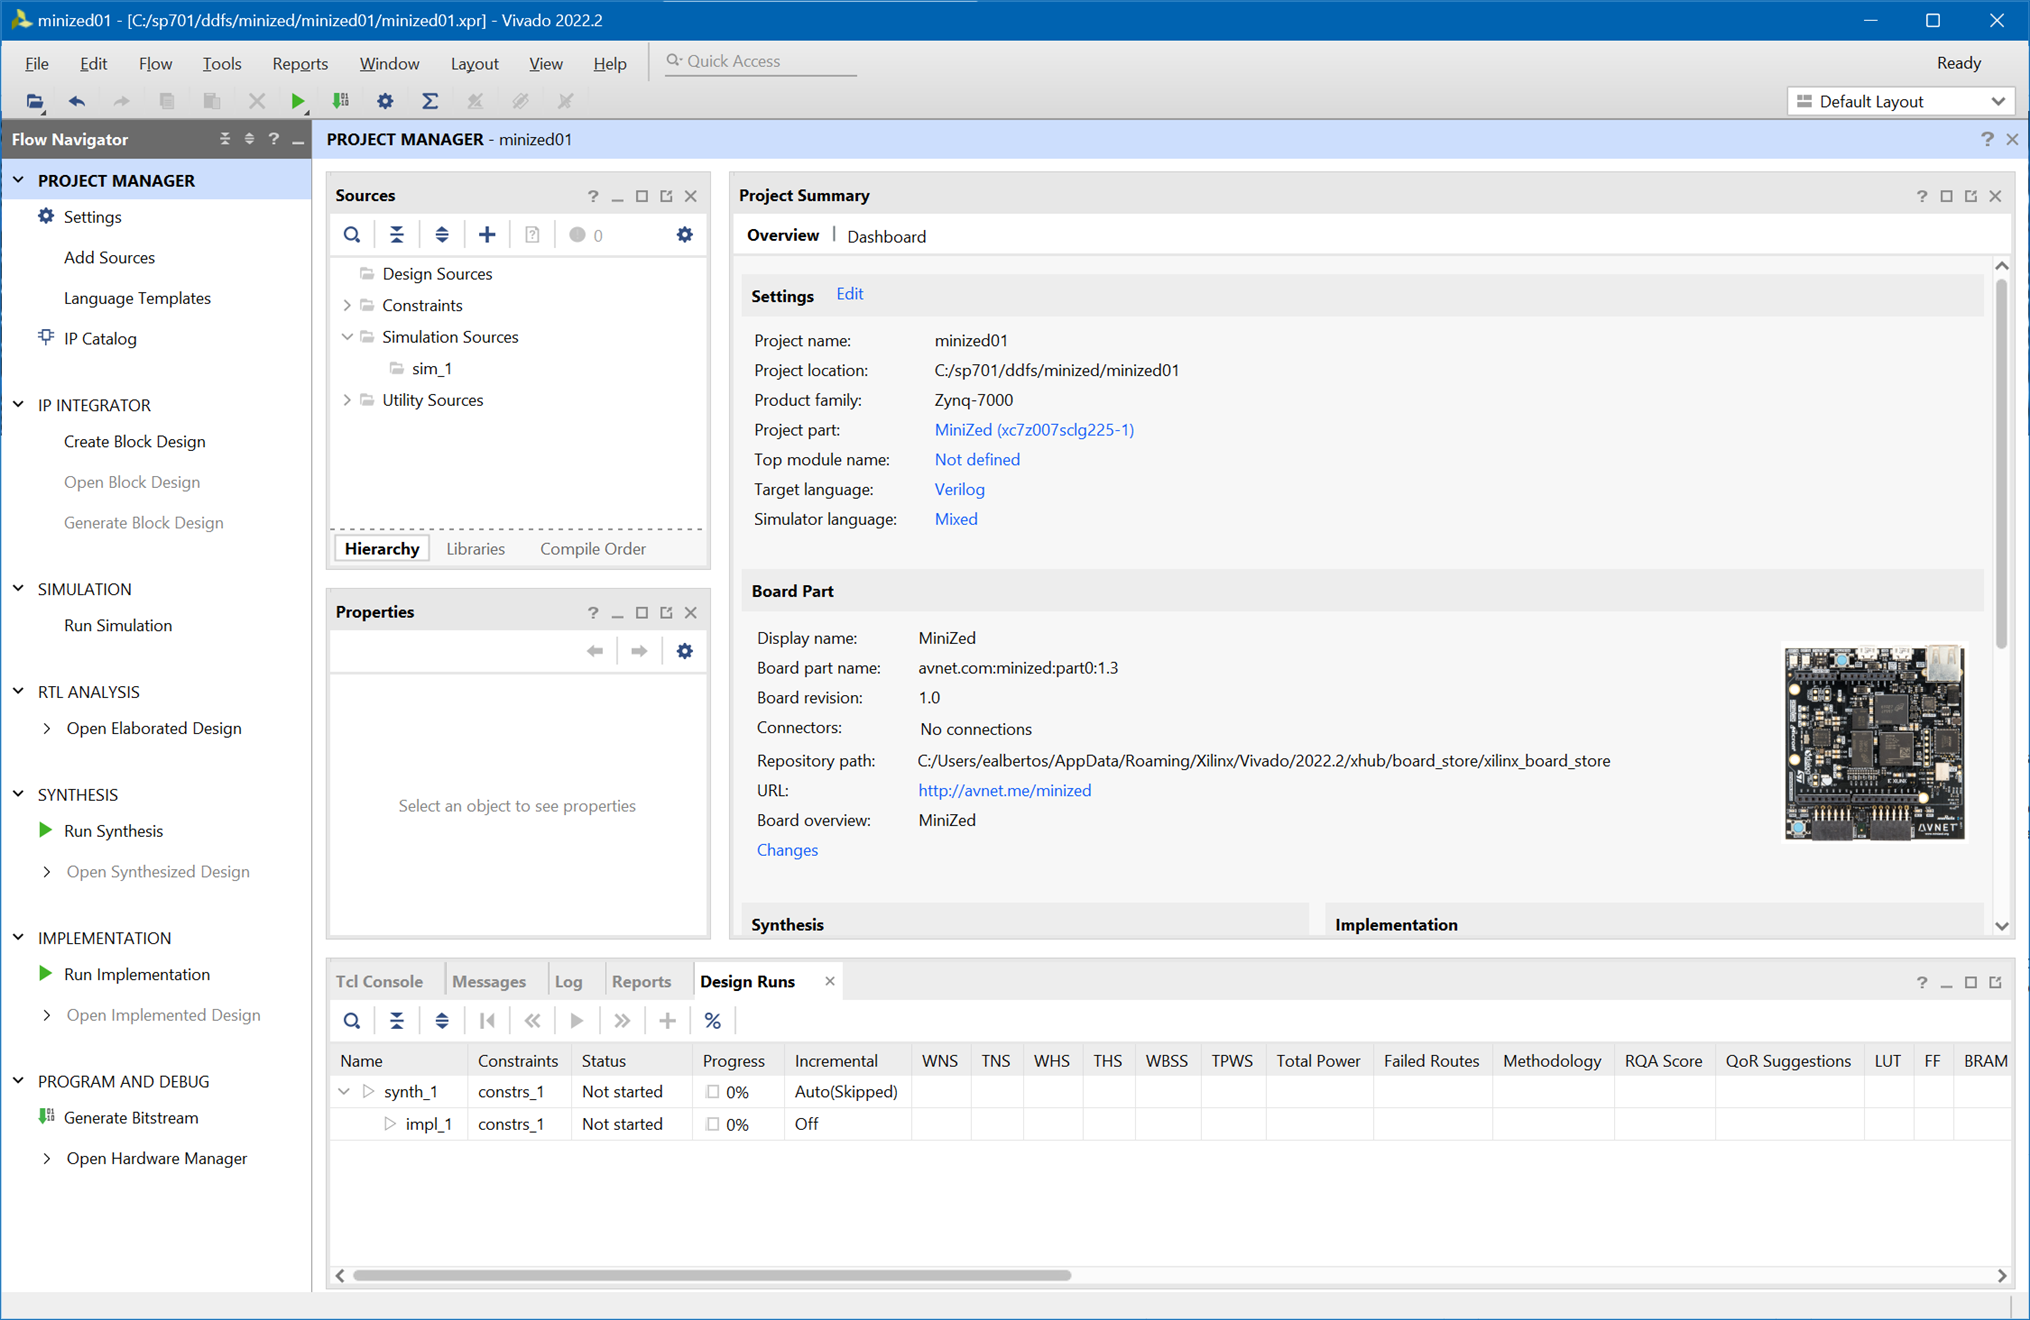The image size is (2030, 1320).
Task: Add a new run with the Design Runs plus
Action: click(x=667, y=1021)
